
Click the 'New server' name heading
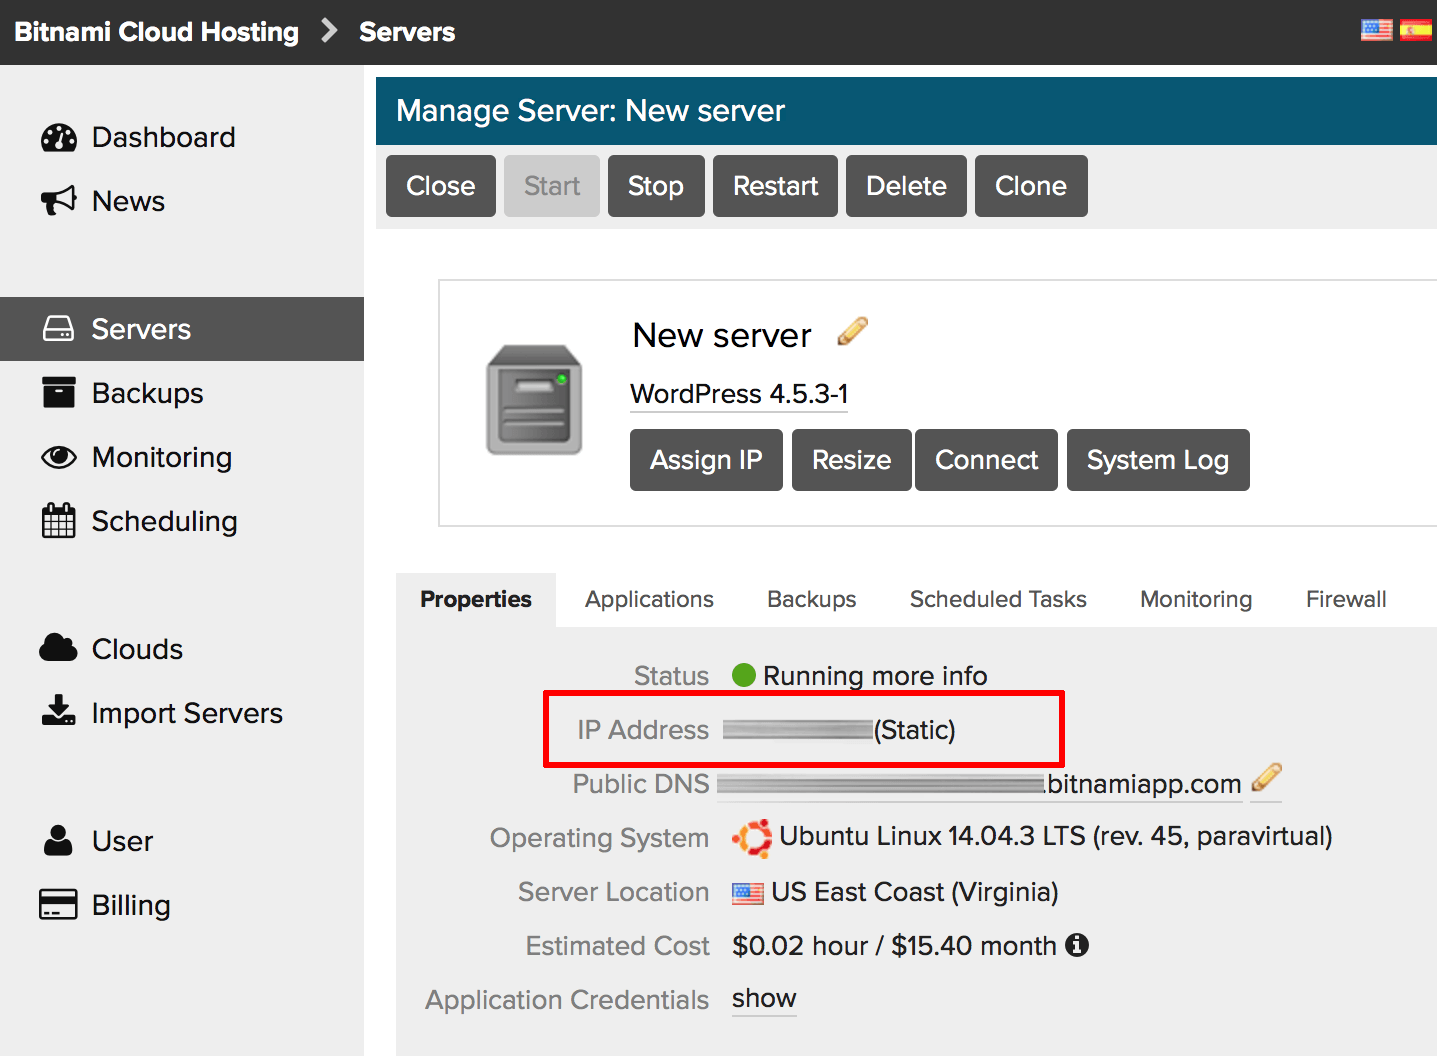point(722,336)
